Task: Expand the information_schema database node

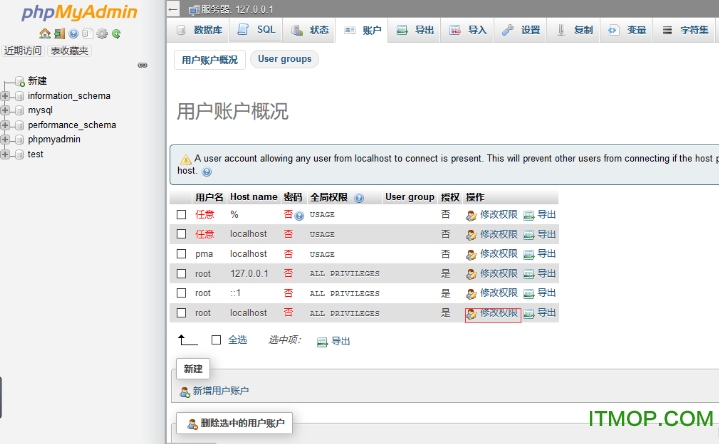Action: [6, 96]
